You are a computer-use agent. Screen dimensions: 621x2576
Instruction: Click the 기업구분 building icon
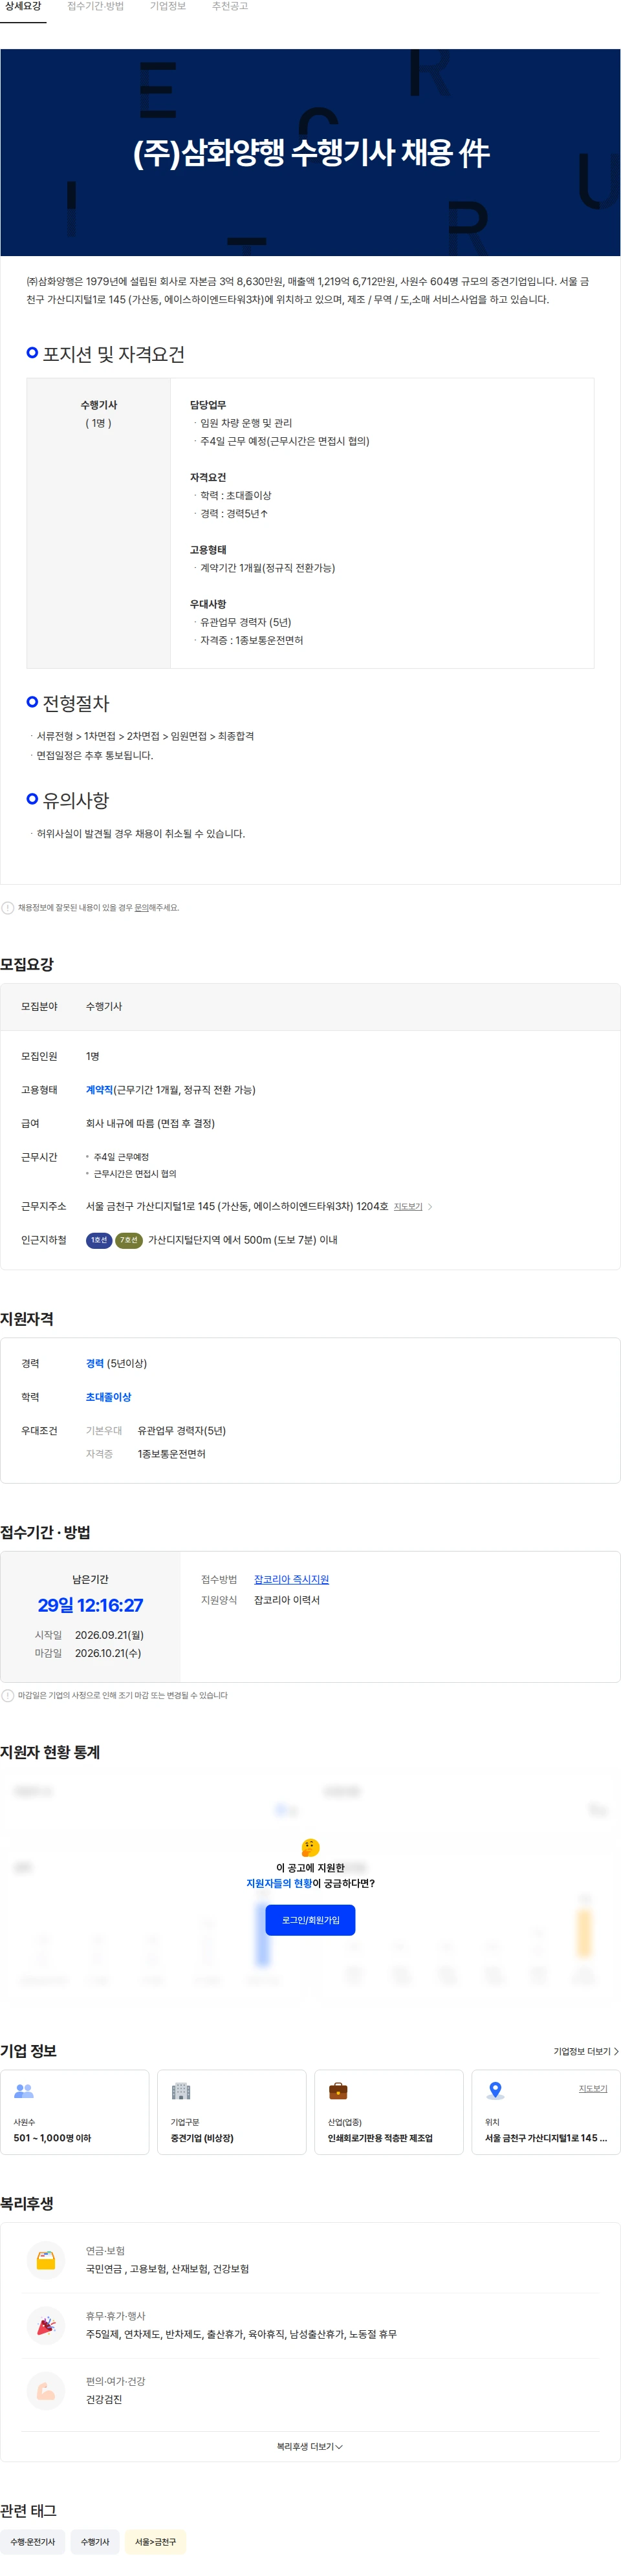[x=181, y=2091]
